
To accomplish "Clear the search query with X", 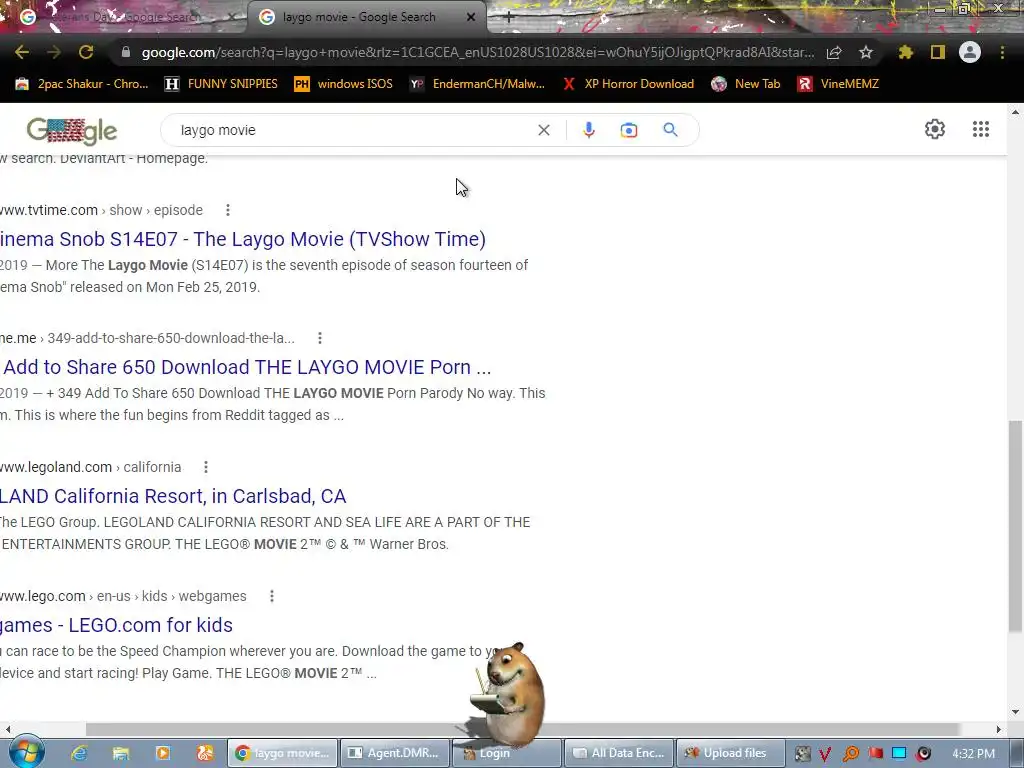I will tap(543, 130).
